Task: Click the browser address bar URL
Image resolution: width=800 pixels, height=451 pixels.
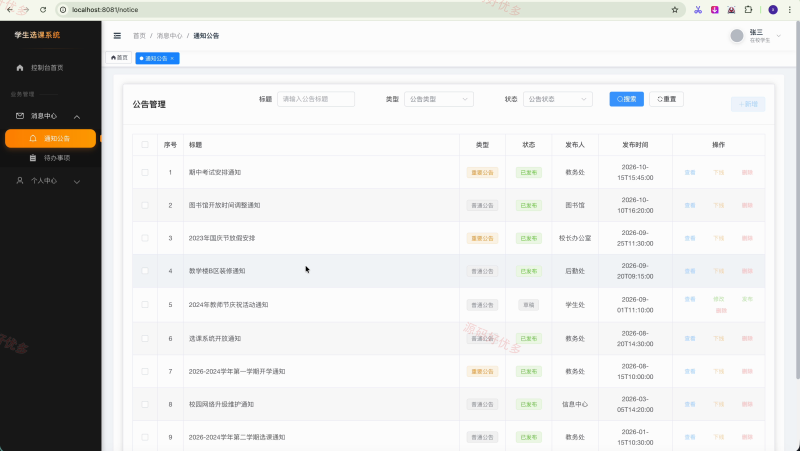Action: click(x=105, y=10)
